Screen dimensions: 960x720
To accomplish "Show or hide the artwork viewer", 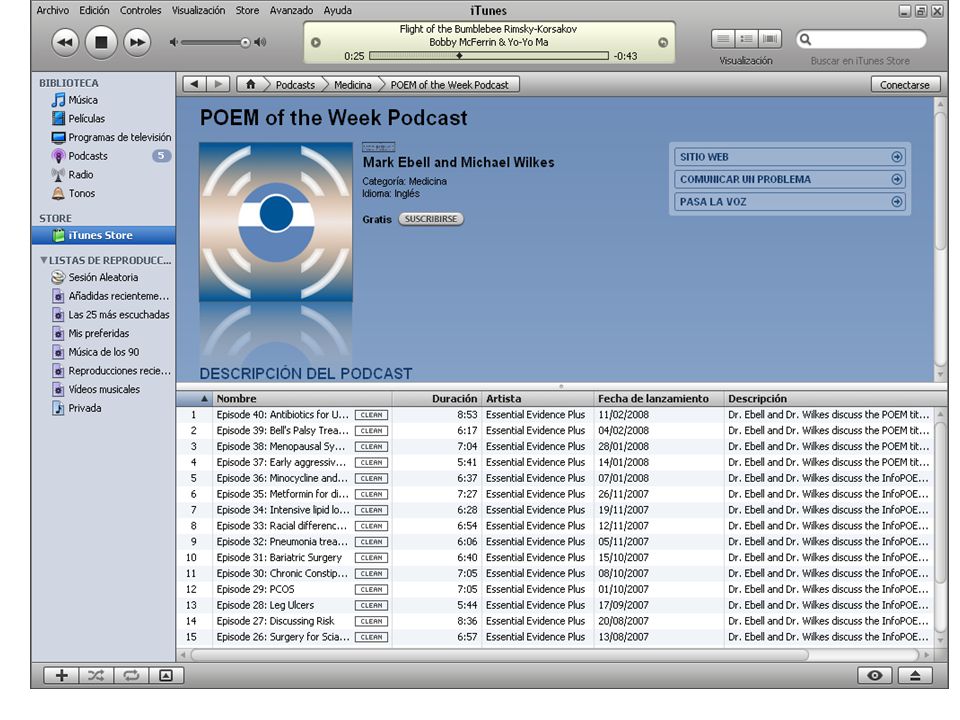I will click(166, 675).
